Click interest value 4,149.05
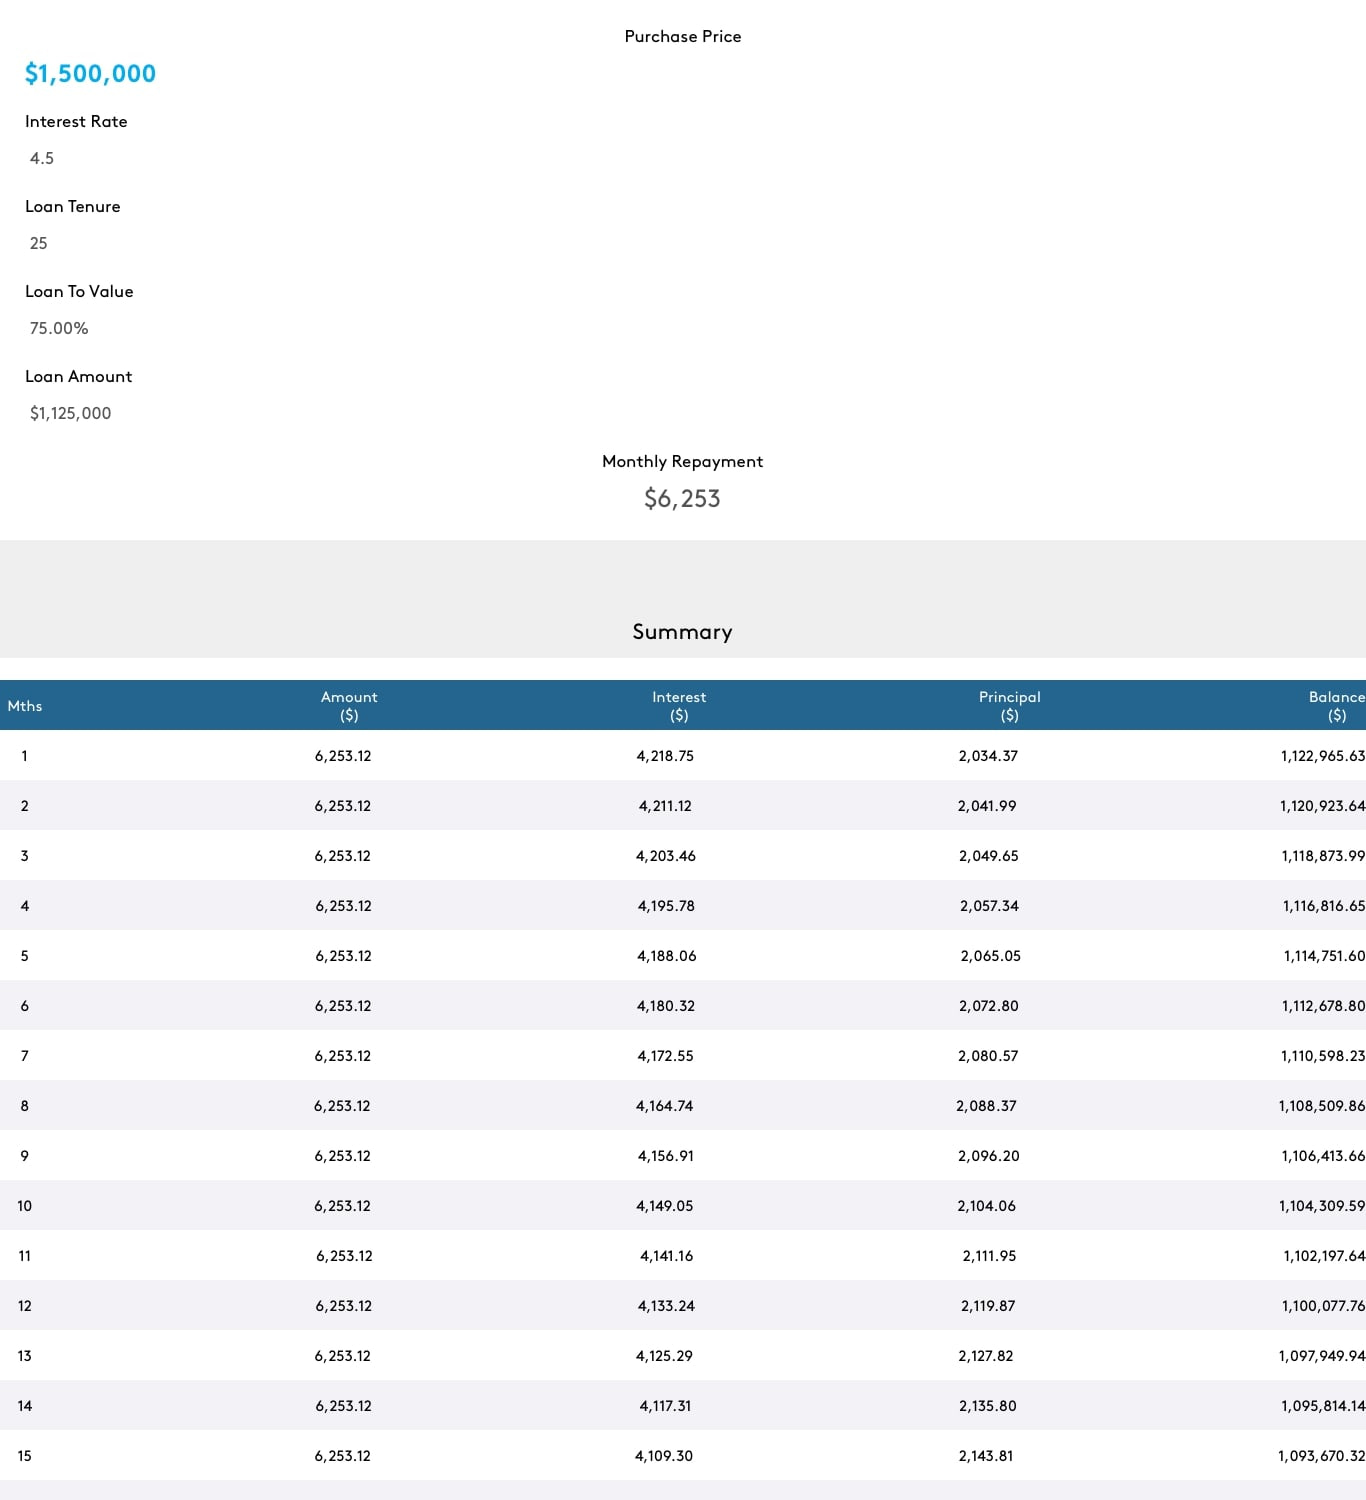The image size is (1366, 1500). click(665, 1206)
